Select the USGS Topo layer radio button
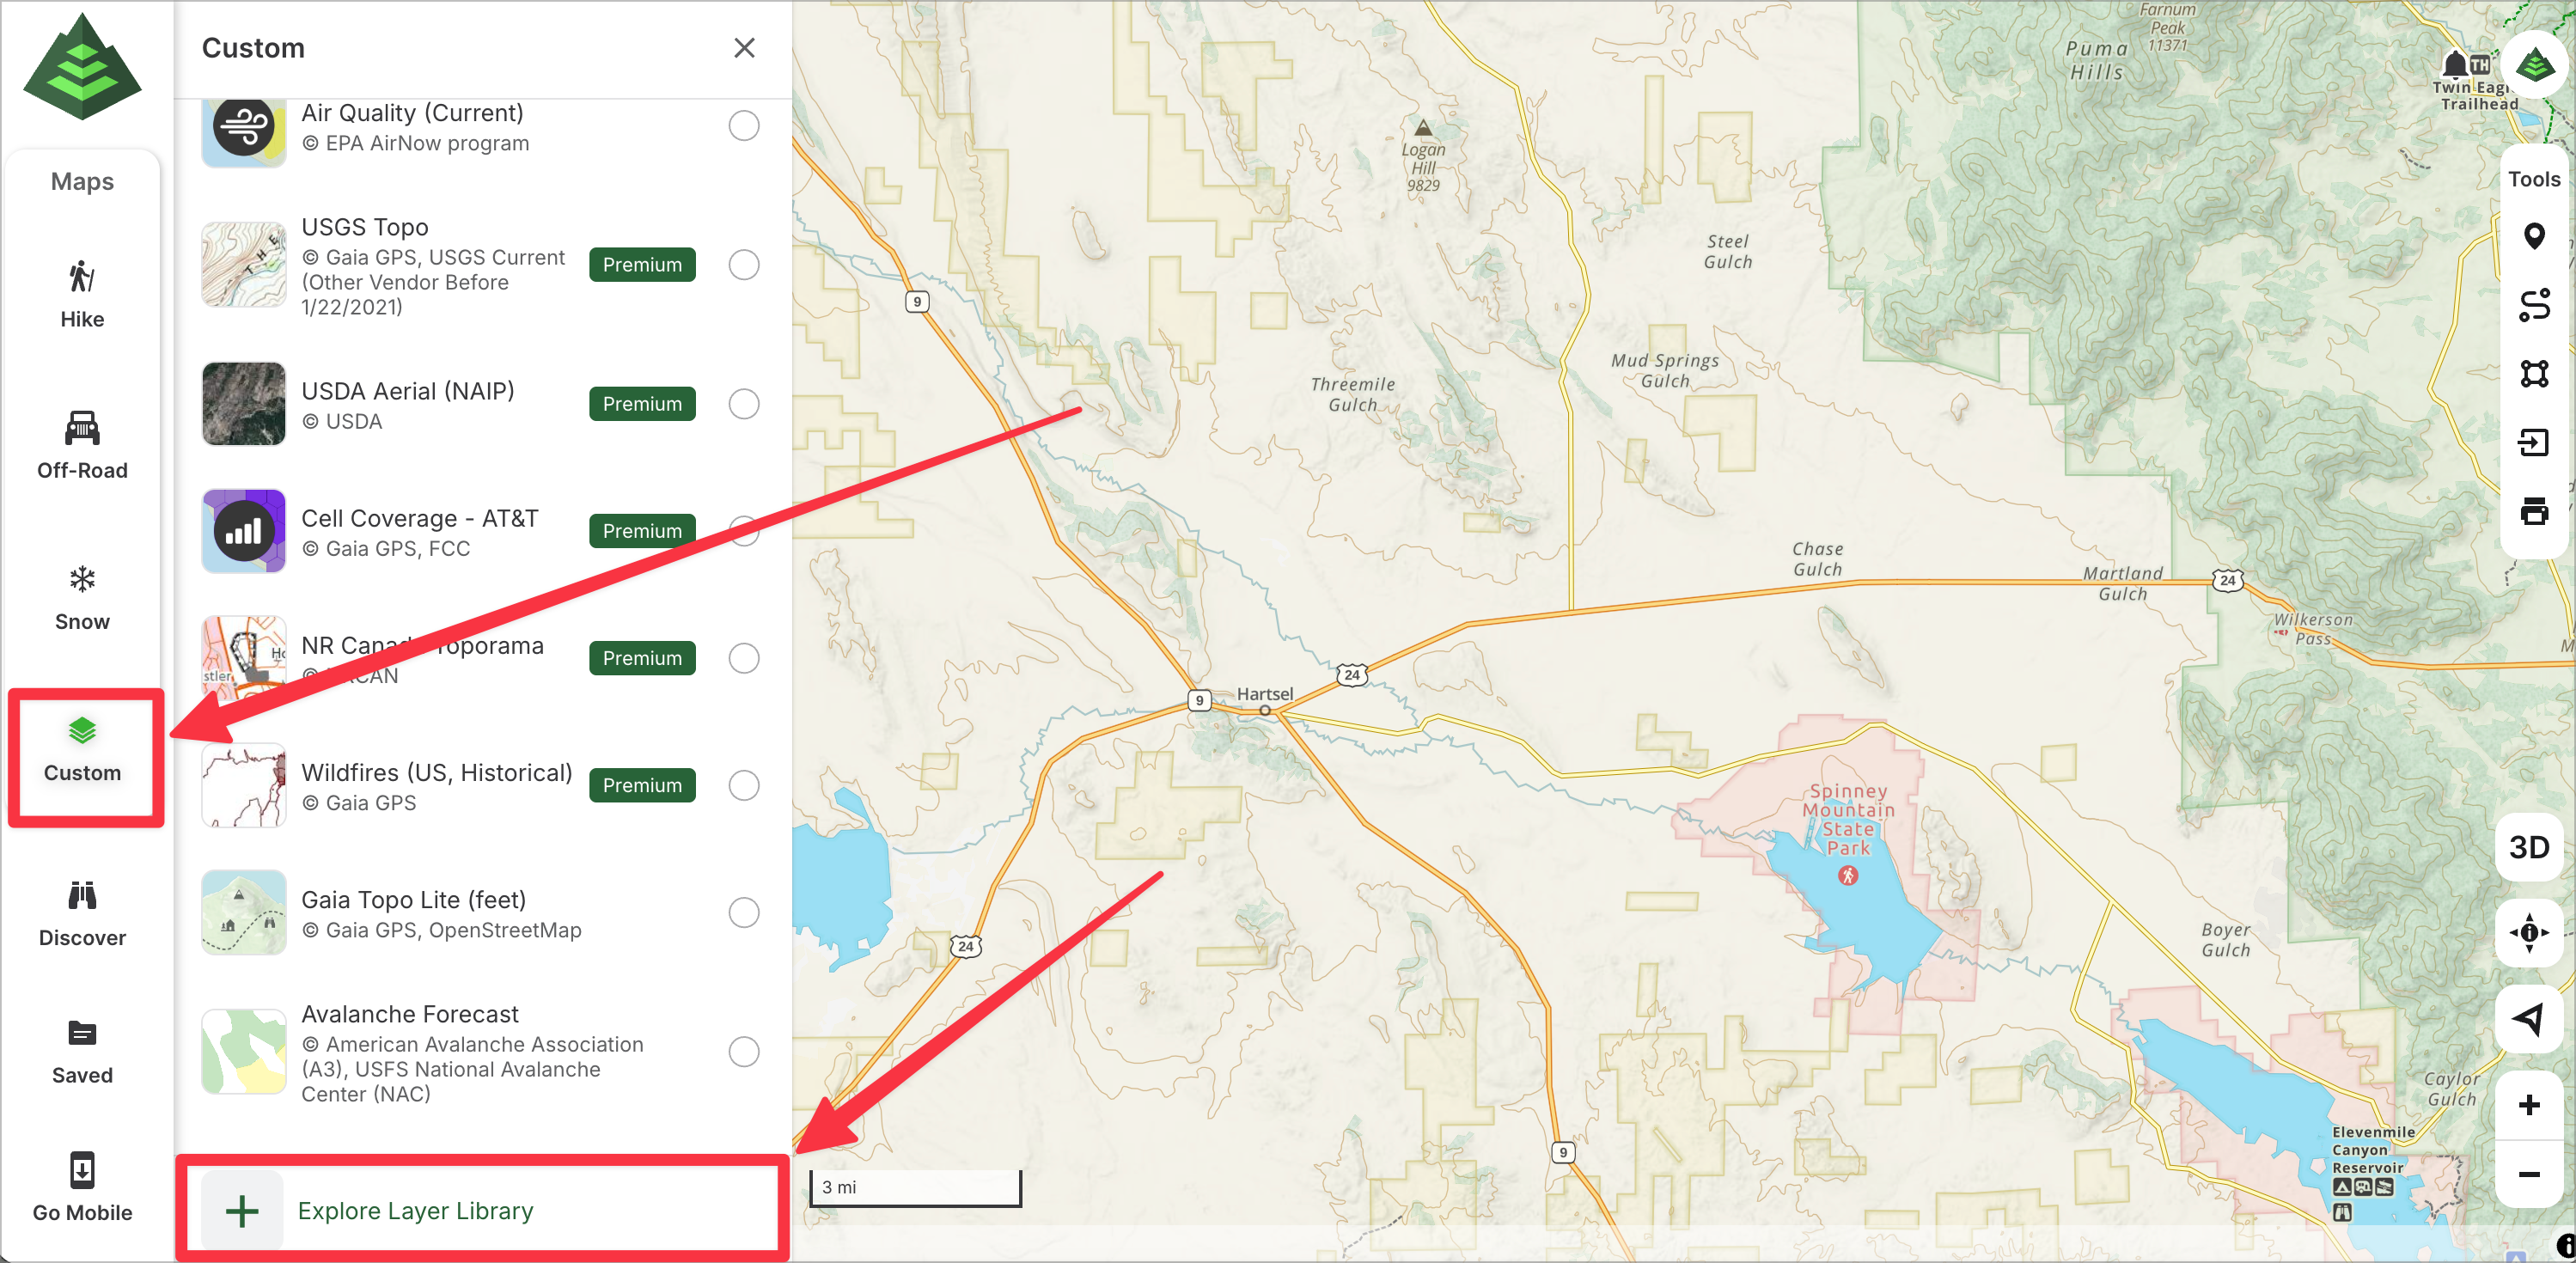Viewport: 2576px width, 1263px height. point(743,265)
